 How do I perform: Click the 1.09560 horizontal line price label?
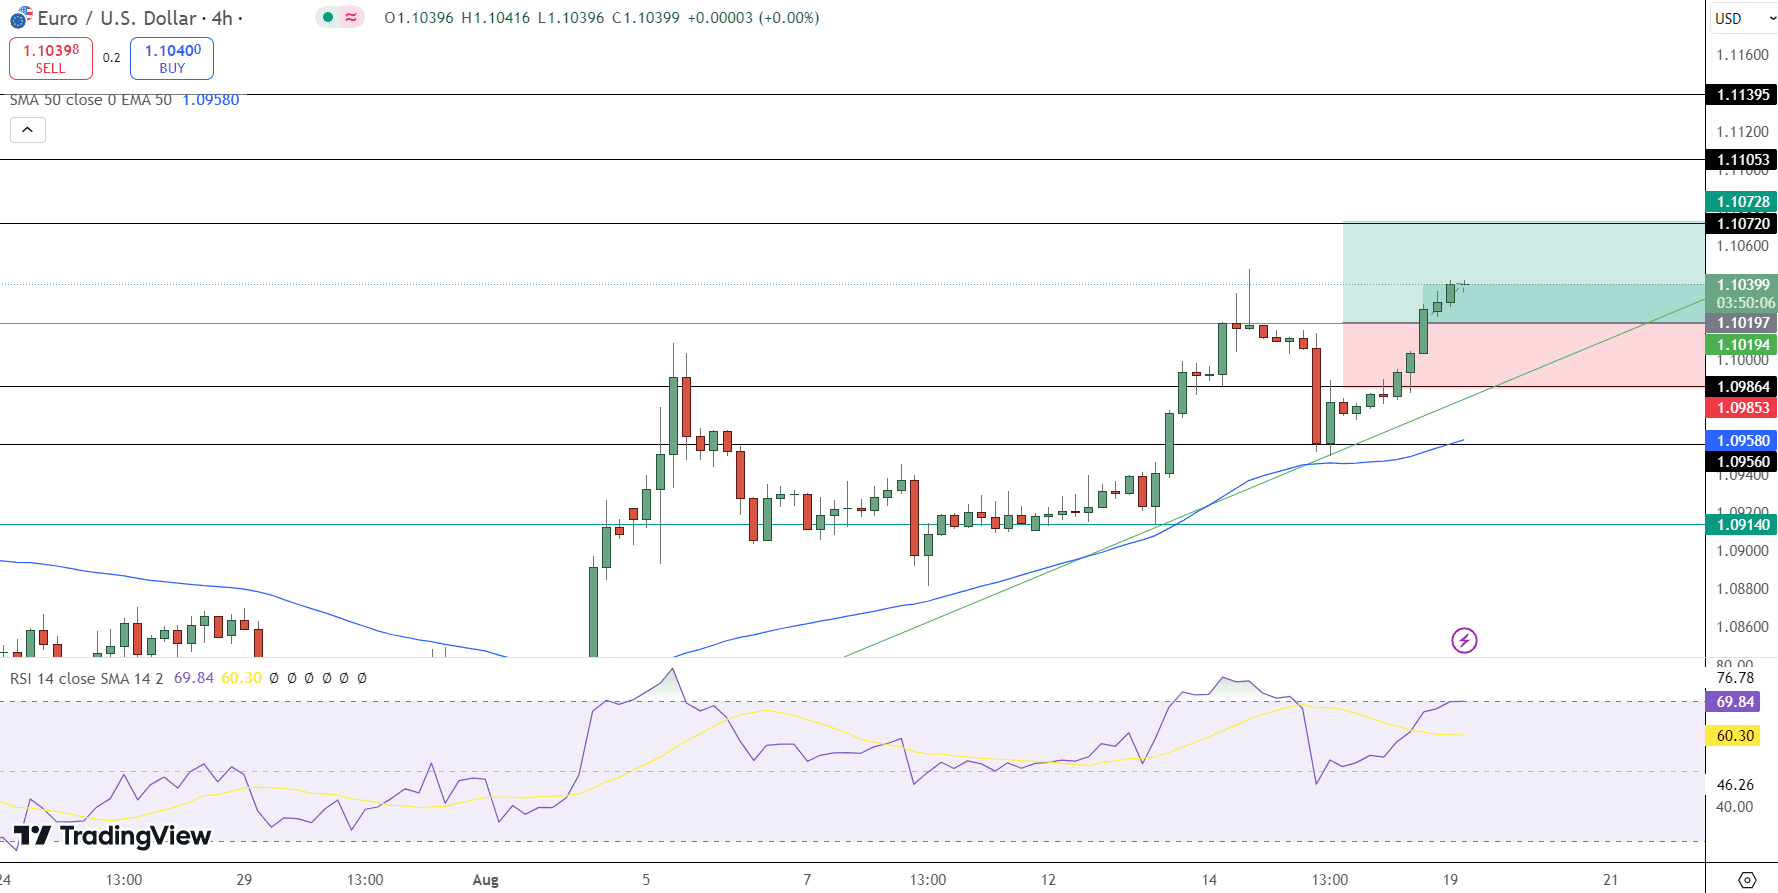click(x=1742, y=462)
